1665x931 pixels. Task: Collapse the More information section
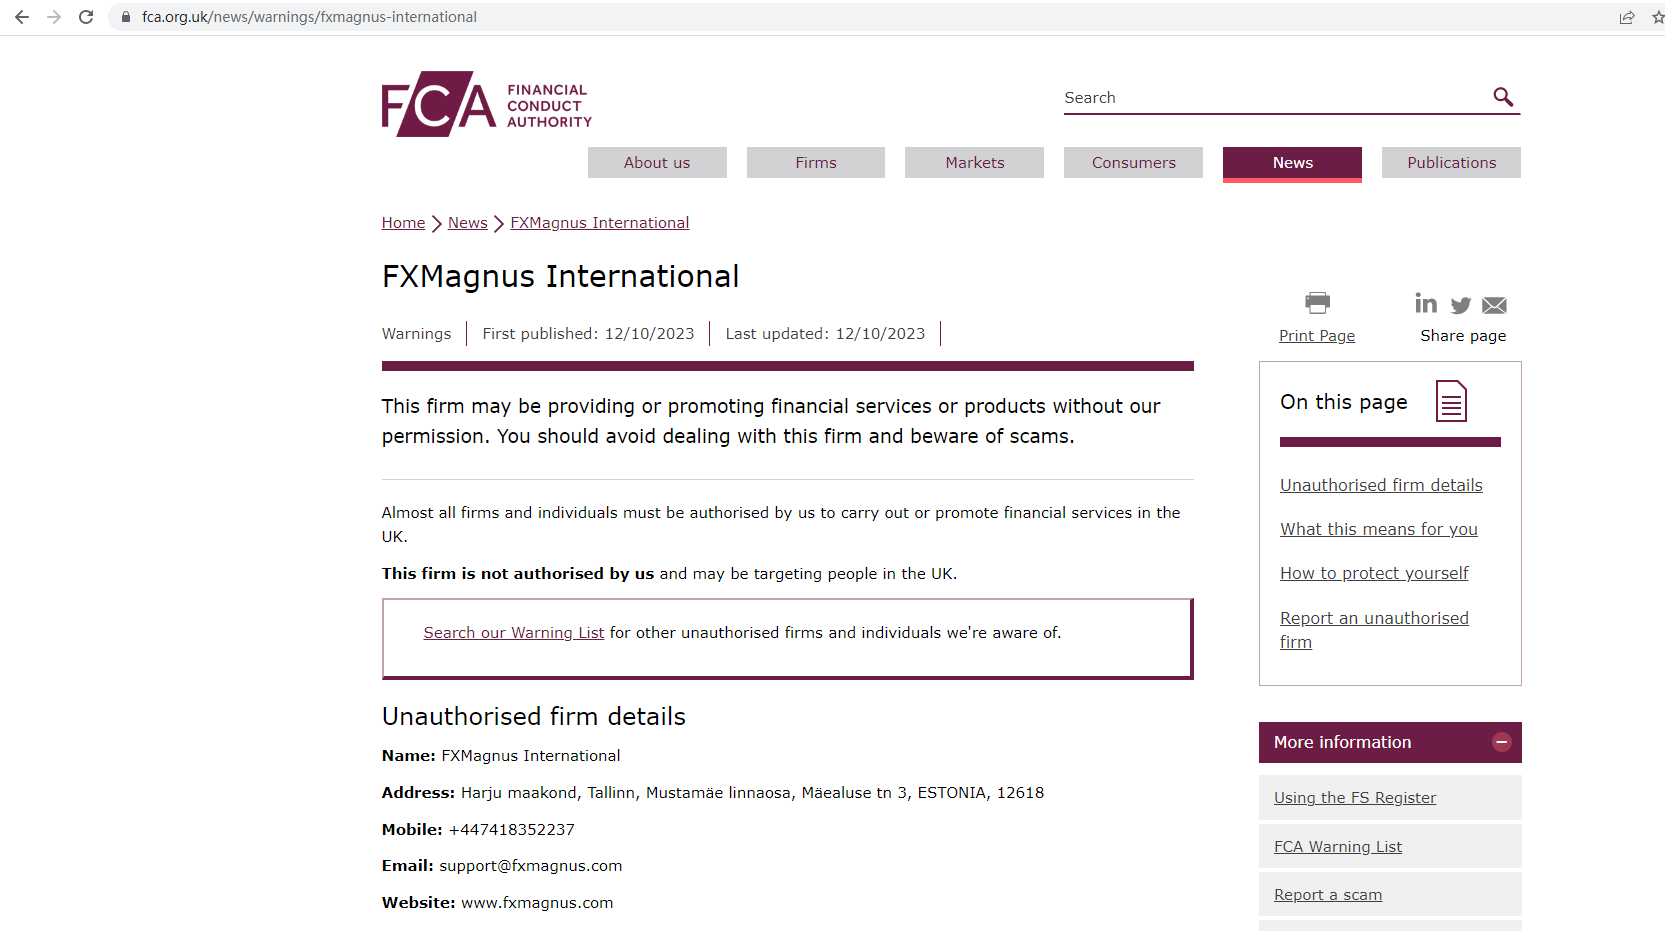coord(1501,742)
